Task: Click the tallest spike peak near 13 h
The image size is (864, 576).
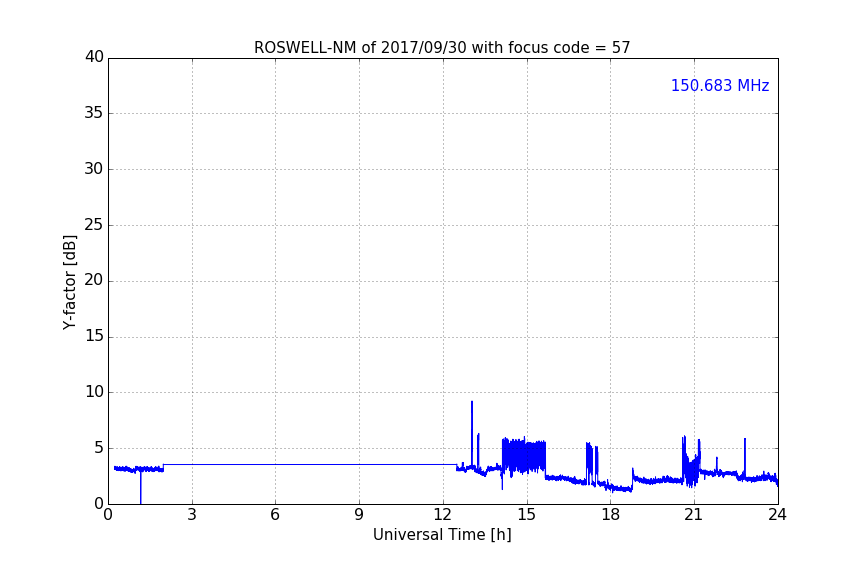Action: [472, 402]
